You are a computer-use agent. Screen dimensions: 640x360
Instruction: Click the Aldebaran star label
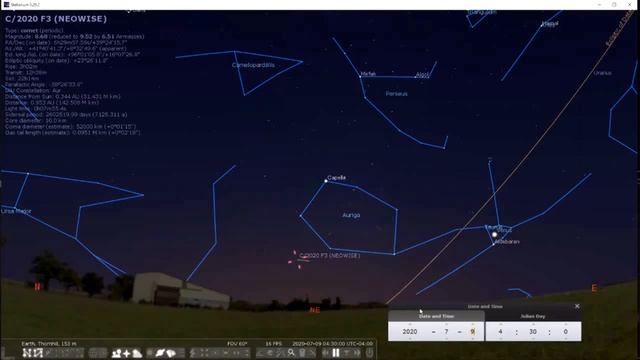507,242
